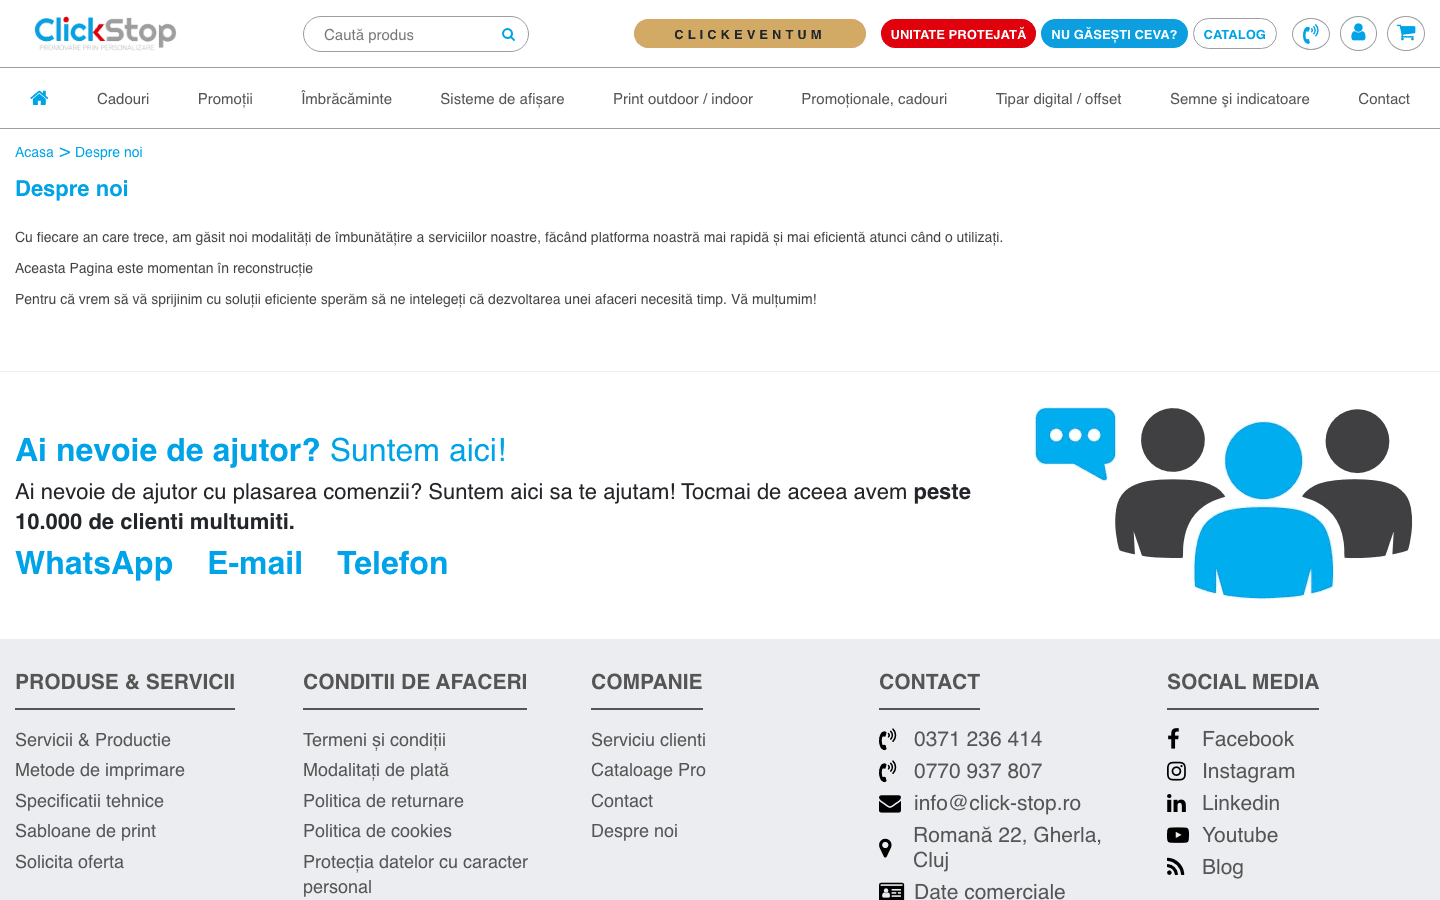The height and width of the screenshot is (900, 1440).
Task: Click the info@click-stop.ro email link
Action: 997,803
